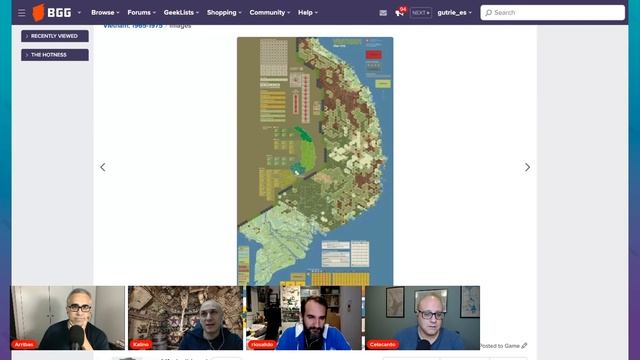640x360 pixels.
Task: Go to the next image arrow
Action: (x=527, y=167)
